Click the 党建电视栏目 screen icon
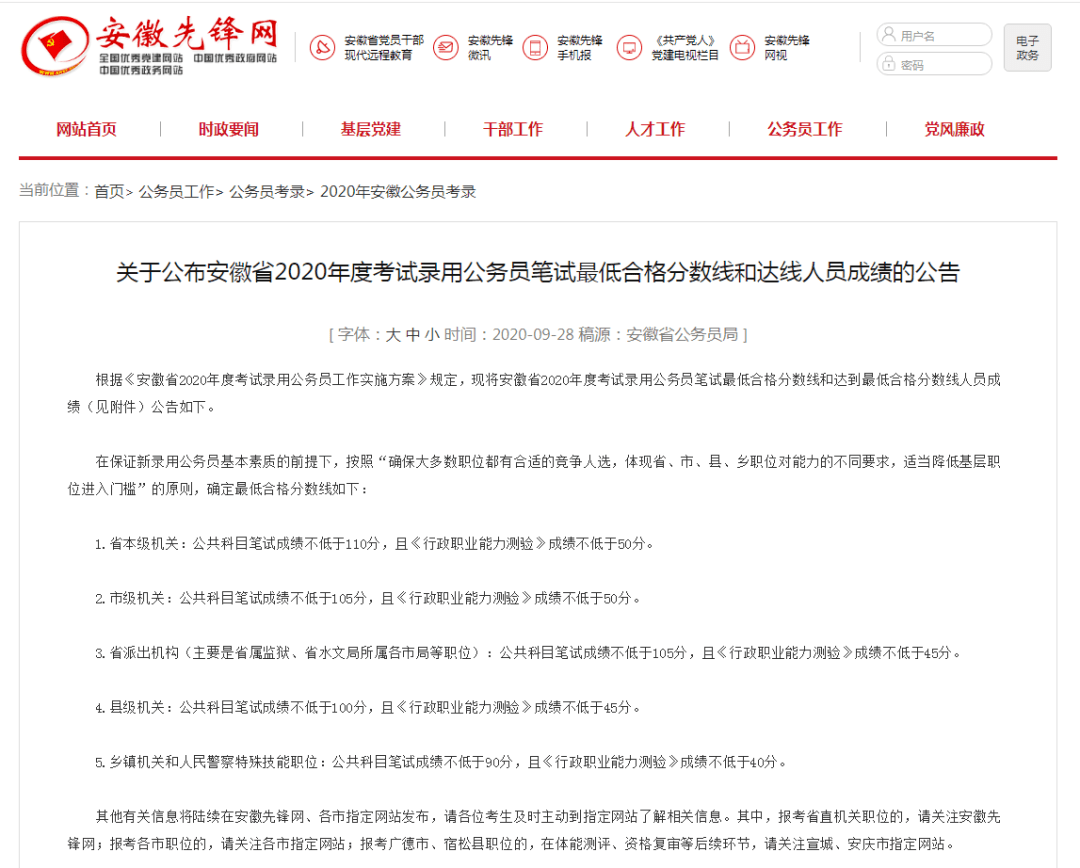The height and width of the screenshot is (868, 1080). coord(630,47)
